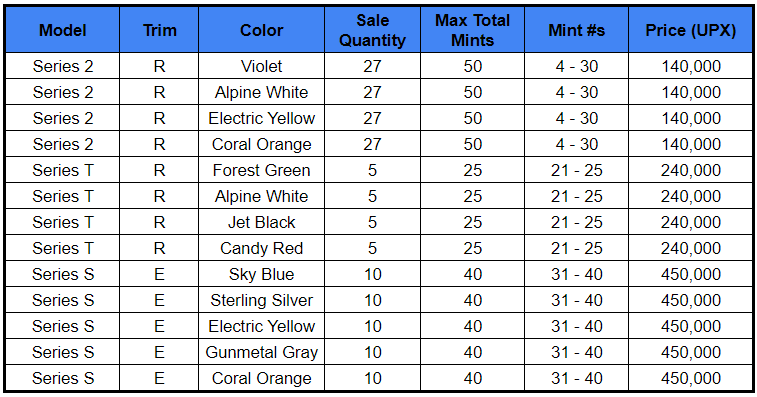Click mint range 21 - 25 in Forest Green row

coord(576,170)
